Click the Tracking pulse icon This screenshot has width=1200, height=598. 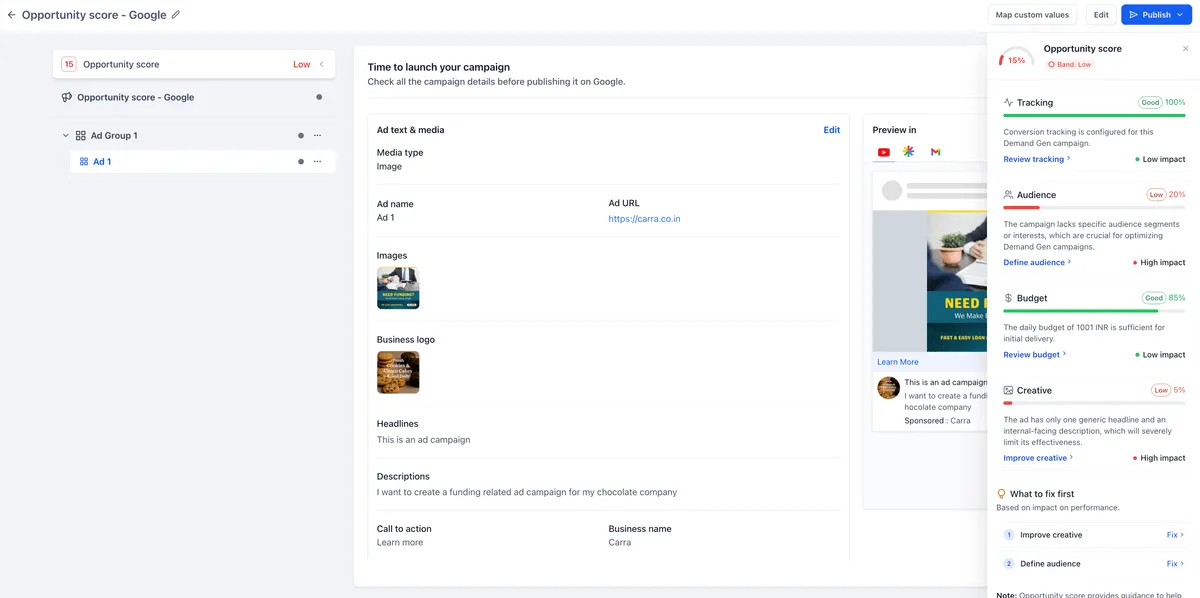click(1008, 102)
